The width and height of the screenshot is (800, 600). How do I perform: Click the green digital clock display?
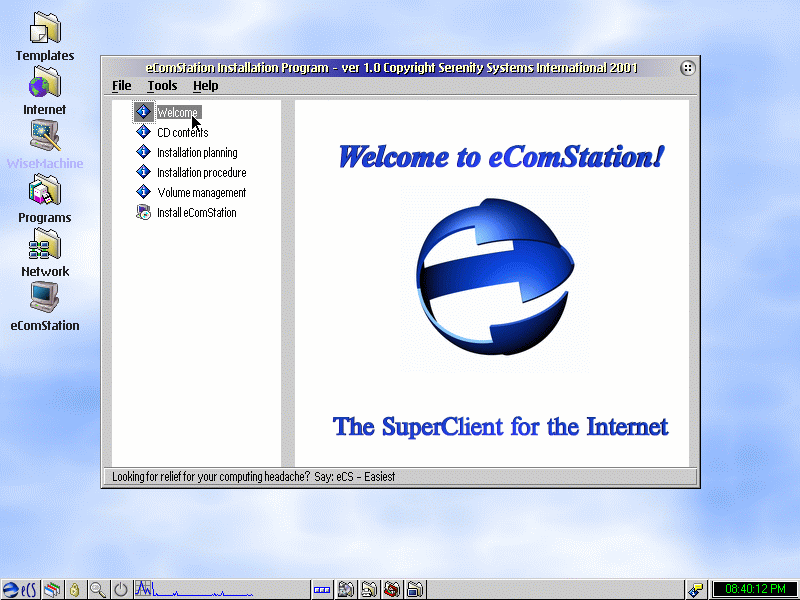(x=755, y=589)
